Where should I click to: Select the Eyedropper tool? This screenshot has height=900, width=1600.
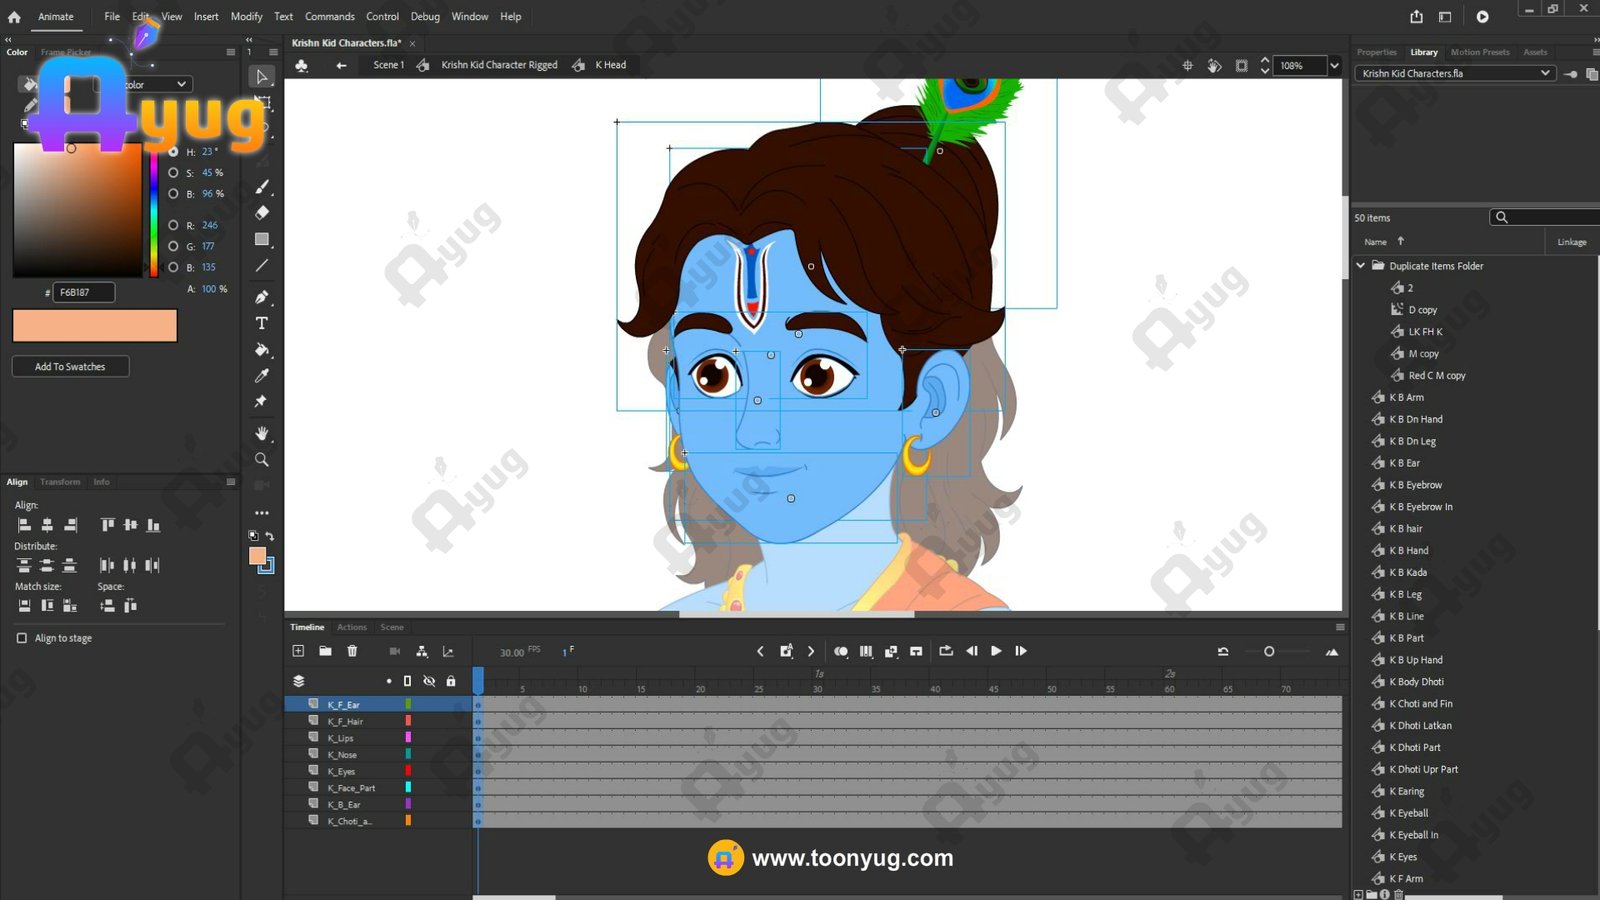pyautogui.click(x=262, y=376)
